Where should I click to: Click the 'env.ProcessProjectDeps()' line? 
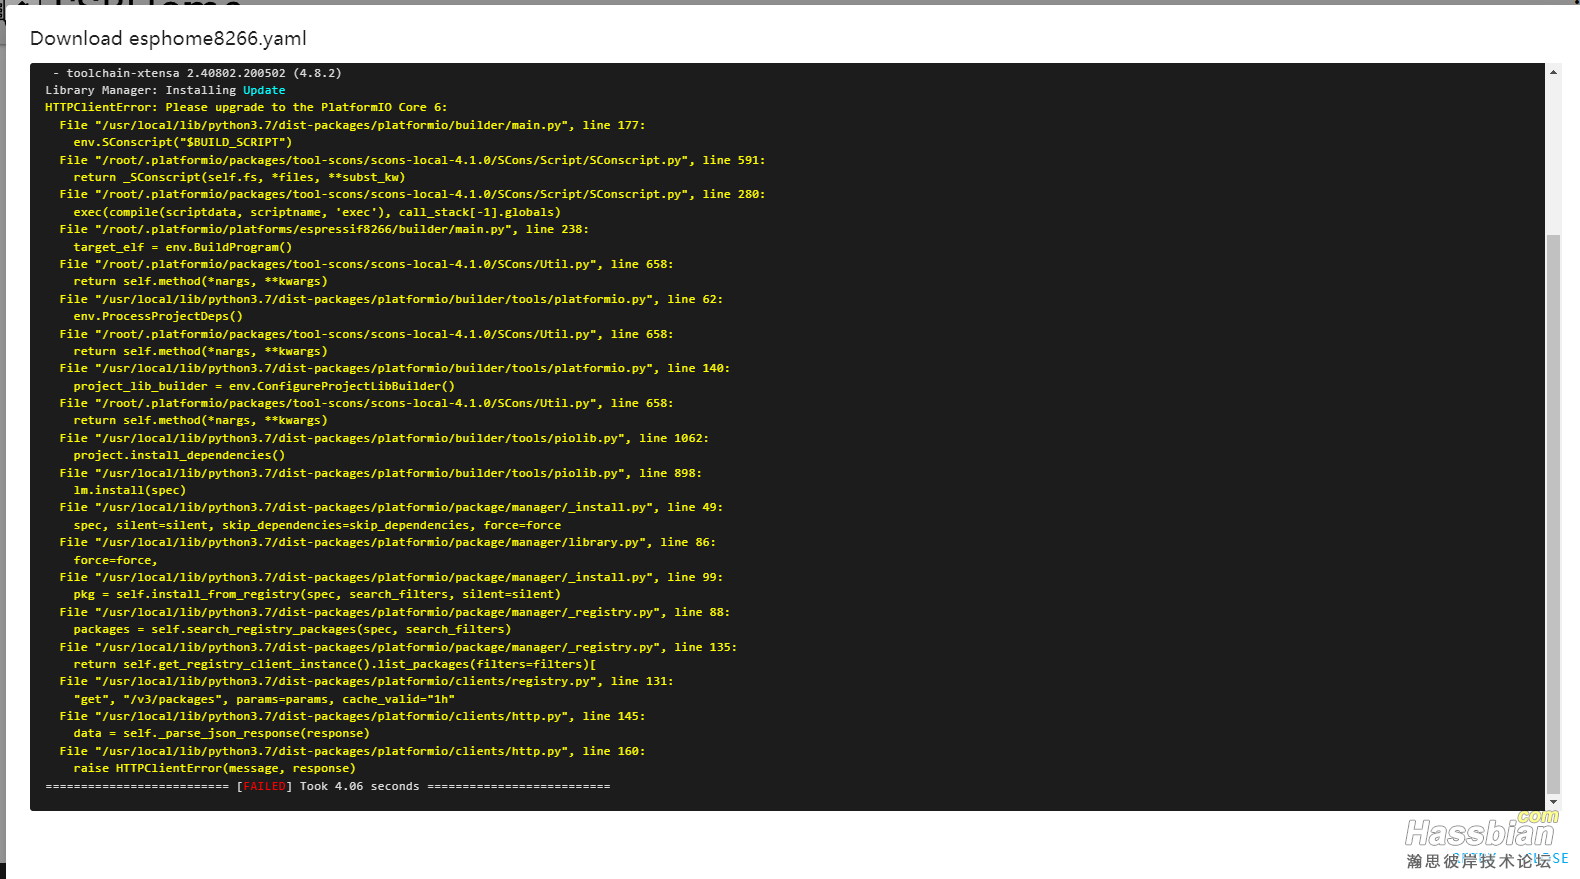(158, 316)
